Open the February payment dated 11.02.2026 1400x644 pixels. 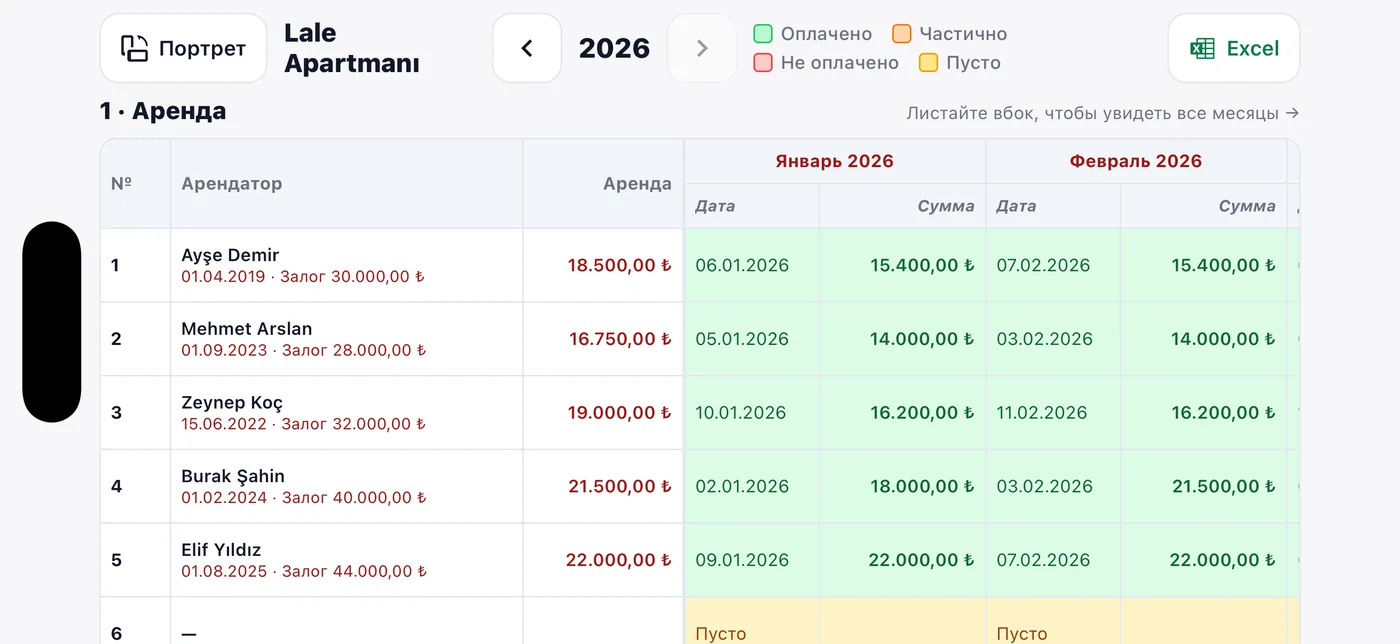tap(1042, 413)
